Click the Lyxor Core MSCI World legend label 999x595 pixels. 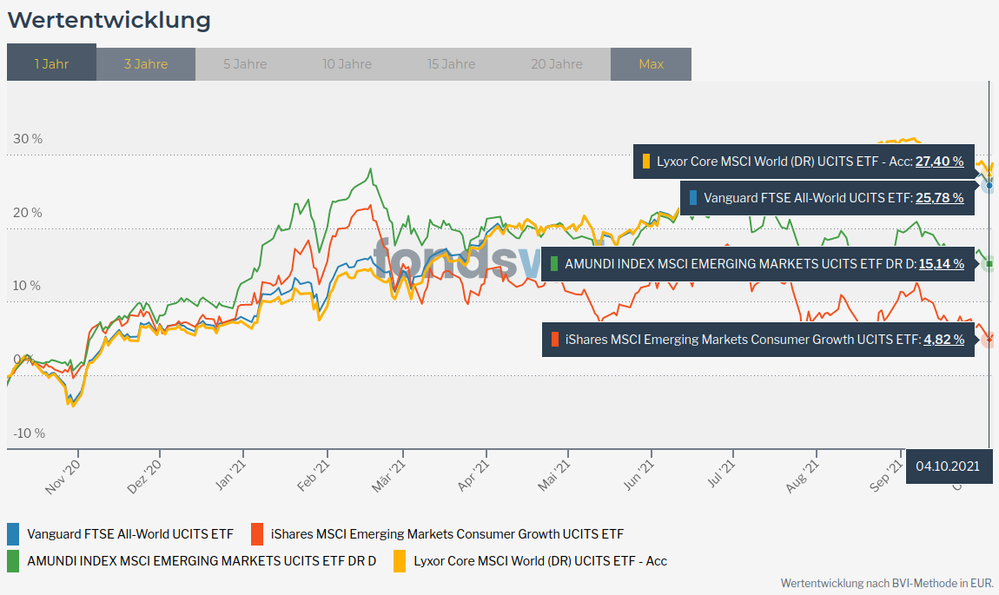click(x=540, y=560)
